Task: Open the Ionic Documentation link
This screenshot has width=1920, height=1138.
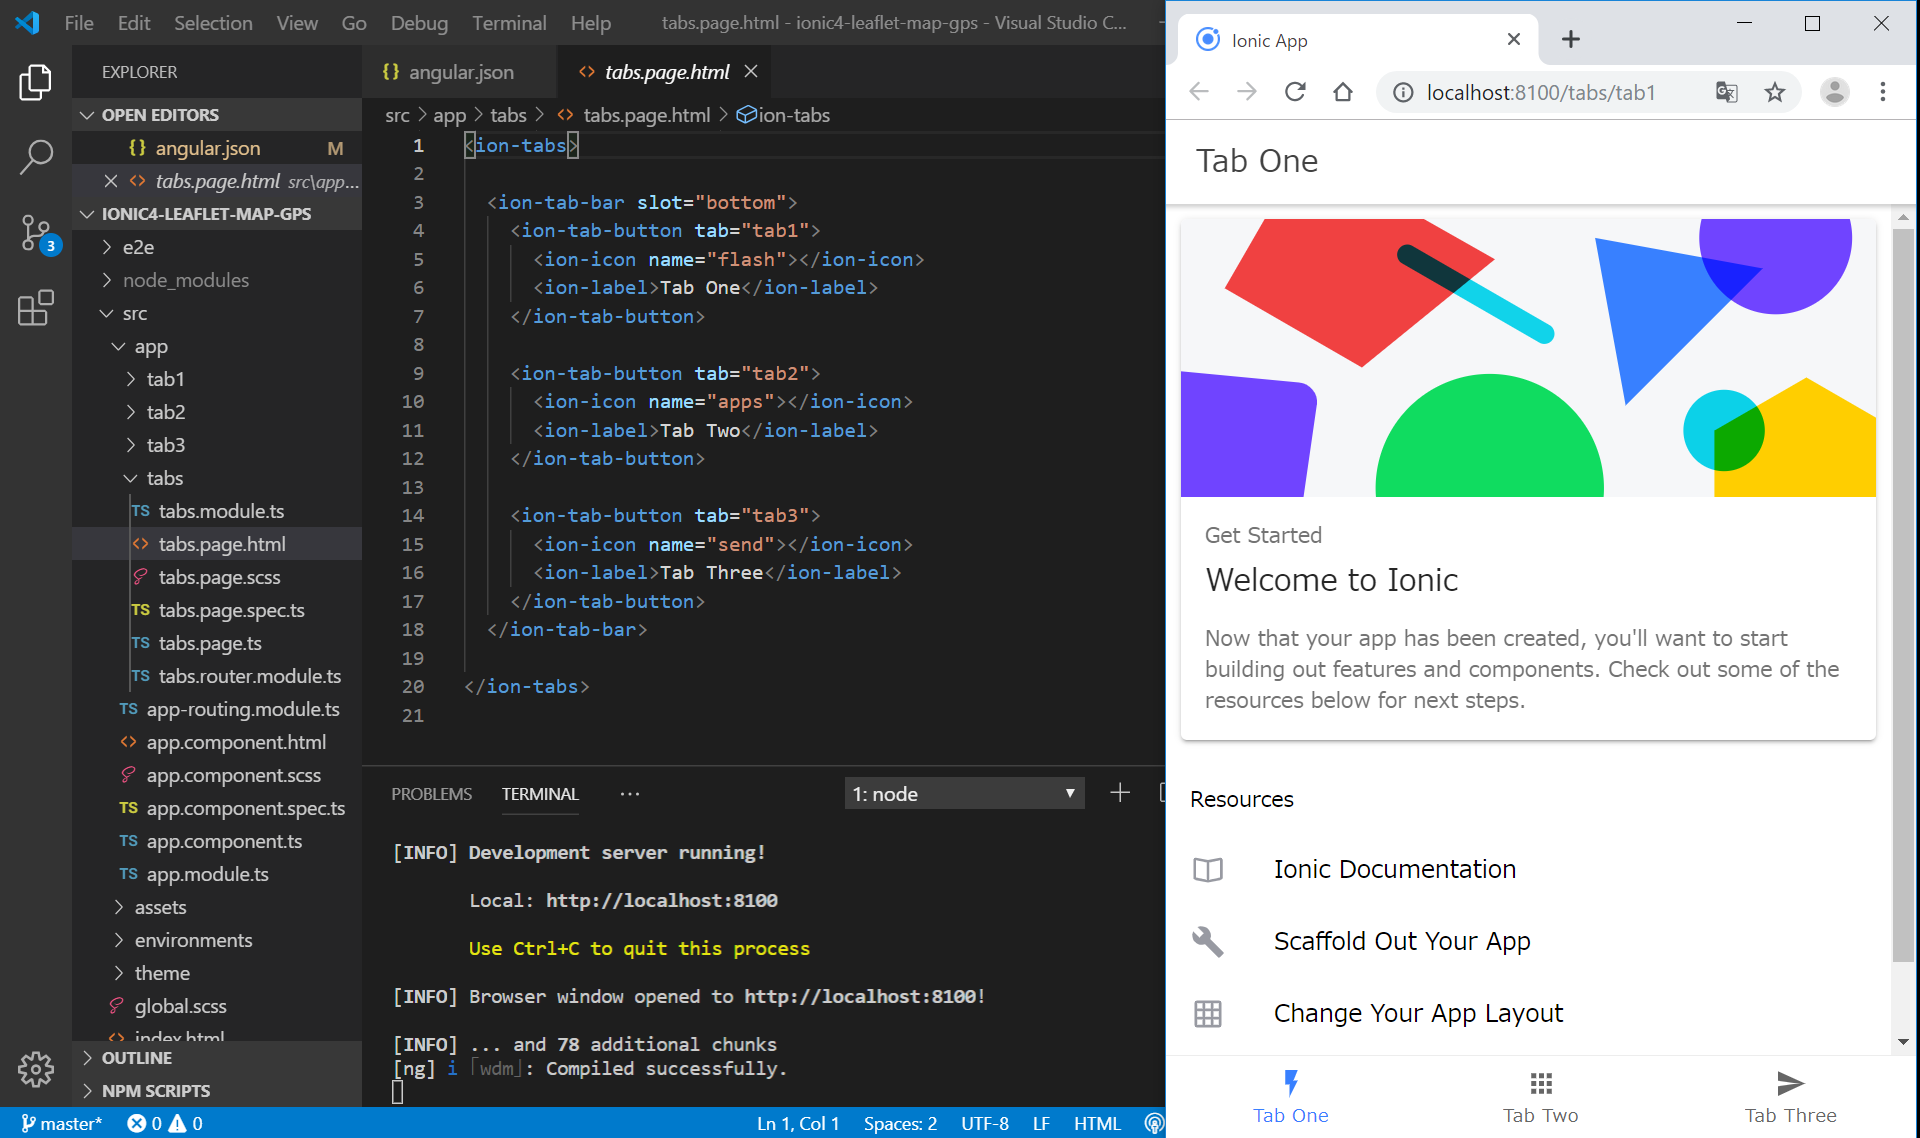Action: [1394, 869]
